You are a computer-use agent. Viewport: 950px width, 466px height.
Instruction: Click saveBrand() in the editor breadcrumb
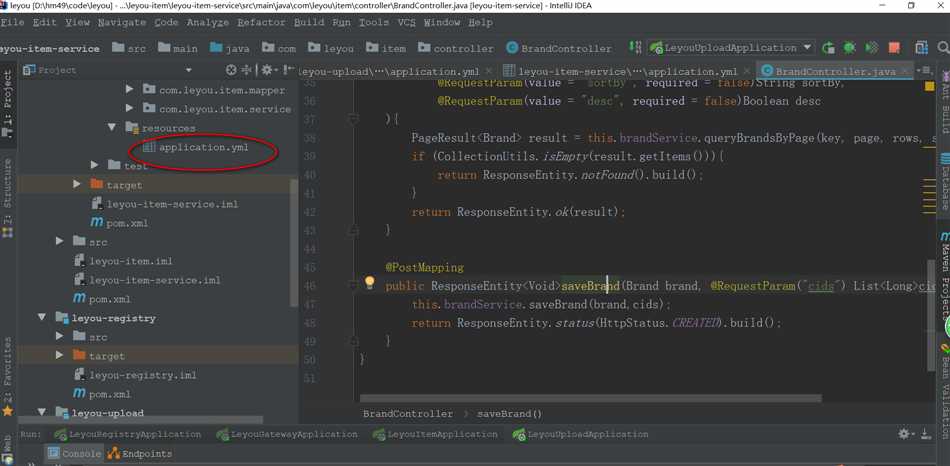[510, 414]
